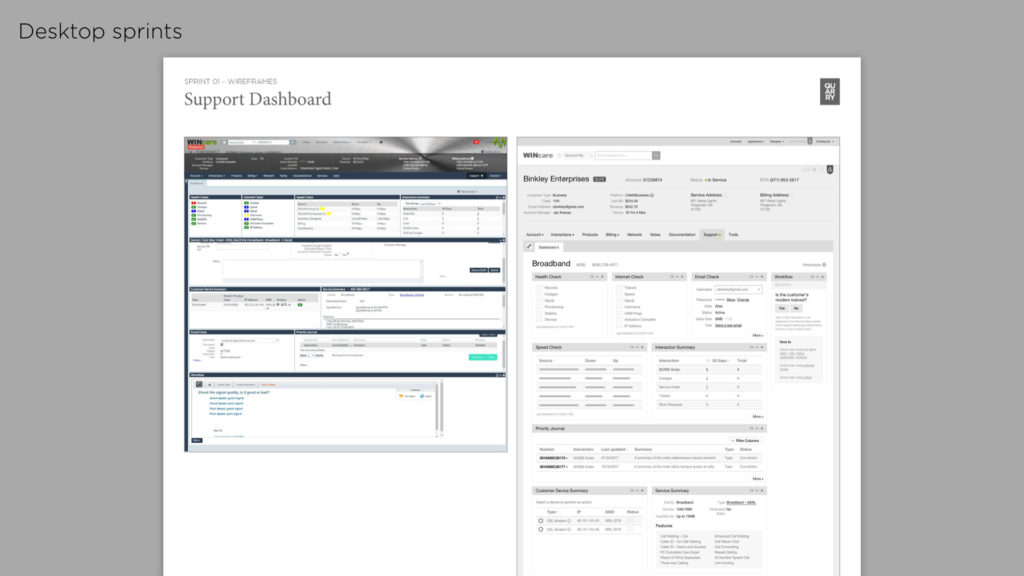Close the Priority Journal panel
This screenshot has width=1024, height=576.
pyautogui.click(x=760, y=428)
